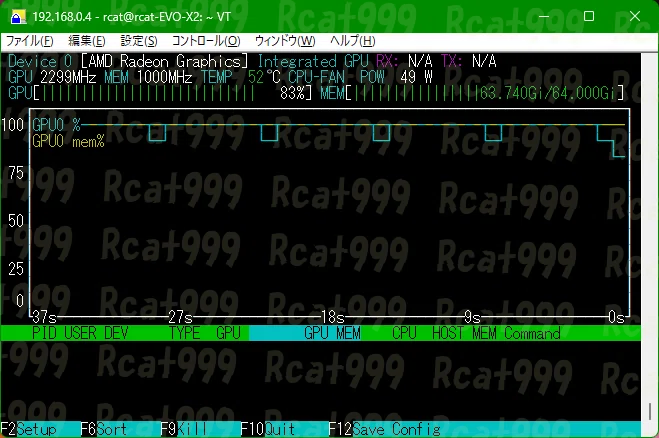This screenshot has width=659, height=438.
Task: Minimize the terminal window
Action: tap(544, 16)
